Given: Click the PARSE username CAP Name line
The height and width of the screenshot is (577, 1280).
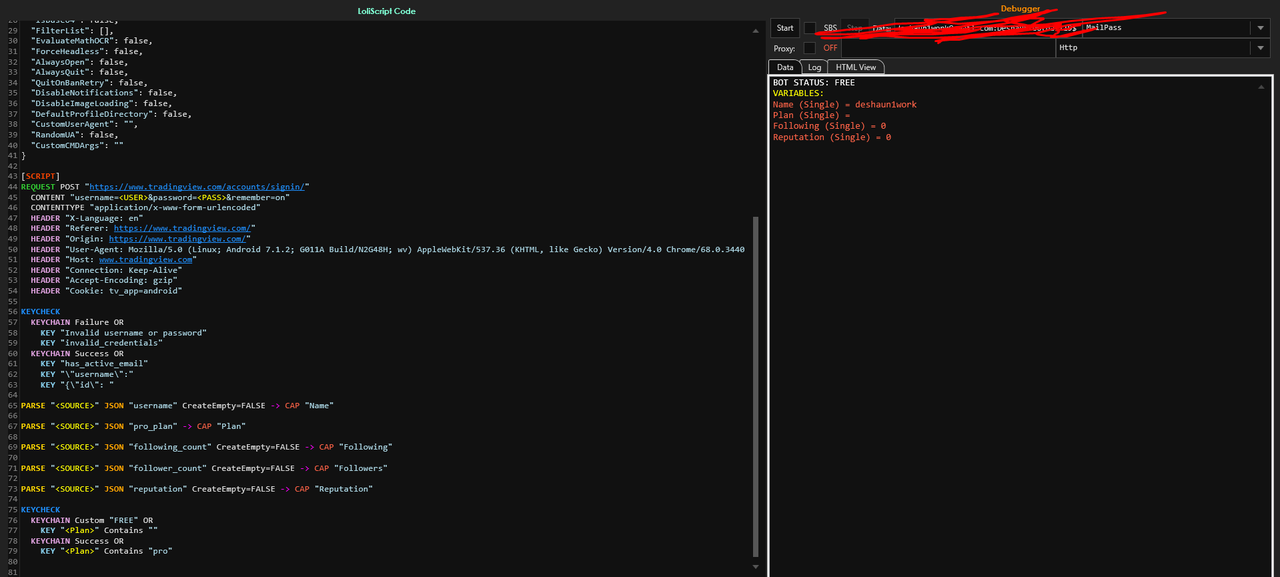Looking at the screenshot, I should click(177, 405).
